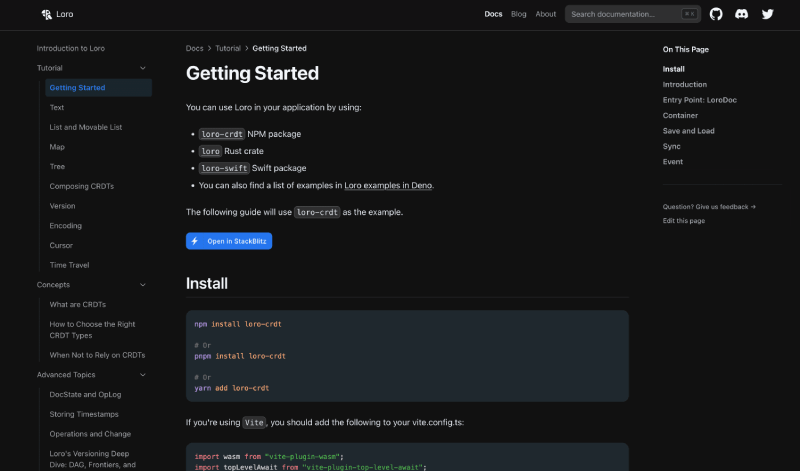
Task: Select Getting Started in the sidebar
Action: click(98, 88)
